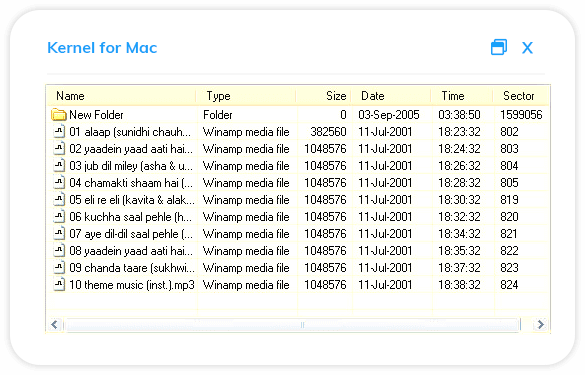Screen dimensions: 585x375
Task: Click sector value 805
Action: 509,183
